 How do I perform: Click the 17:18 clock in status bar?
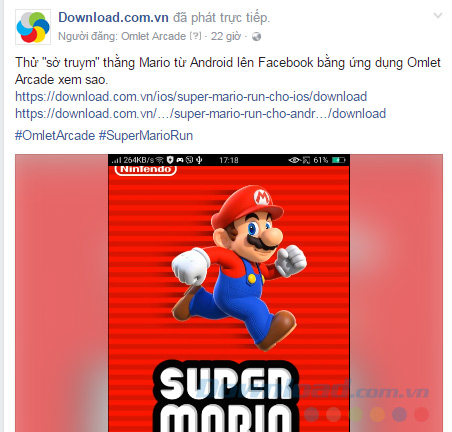coord(229,160)
